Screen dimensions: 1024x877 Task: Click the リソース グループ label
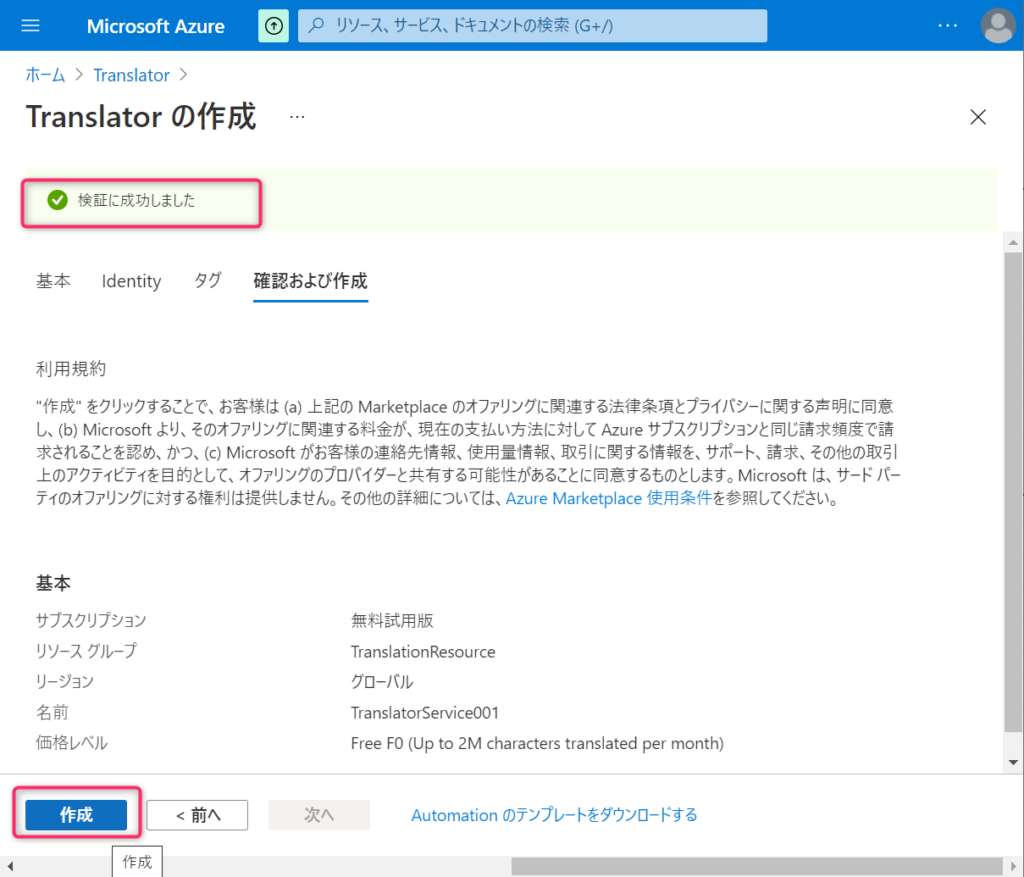(x=86, y=651)
